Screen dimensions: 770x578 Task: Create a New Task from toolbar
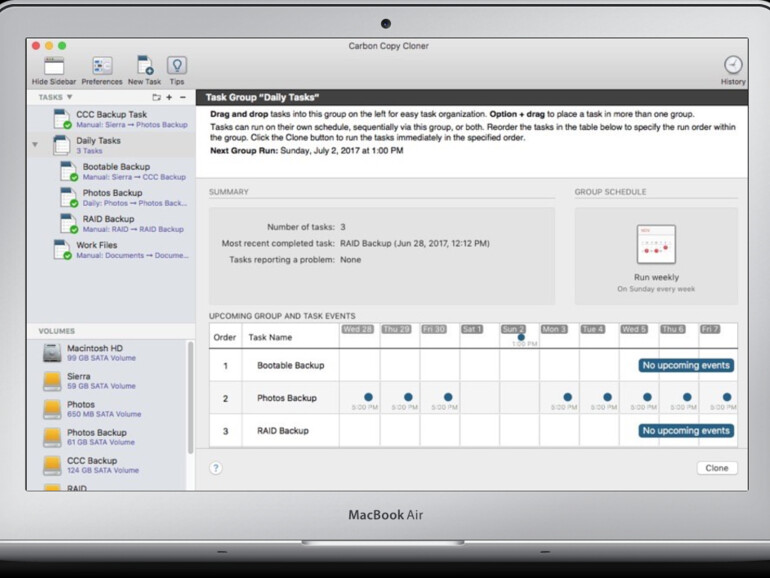coord(145,65)
